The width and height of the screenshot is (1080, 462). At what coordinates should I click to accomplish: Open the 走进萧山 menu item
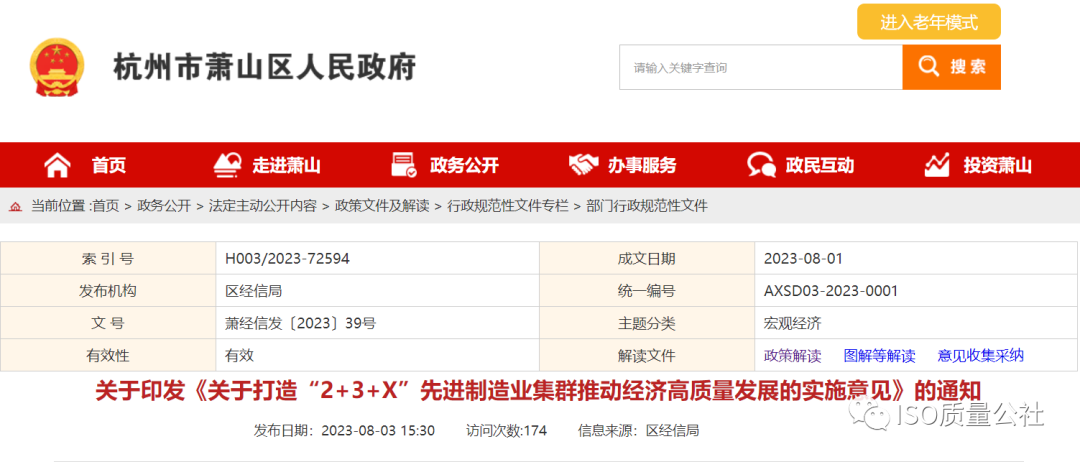point(287,165)
